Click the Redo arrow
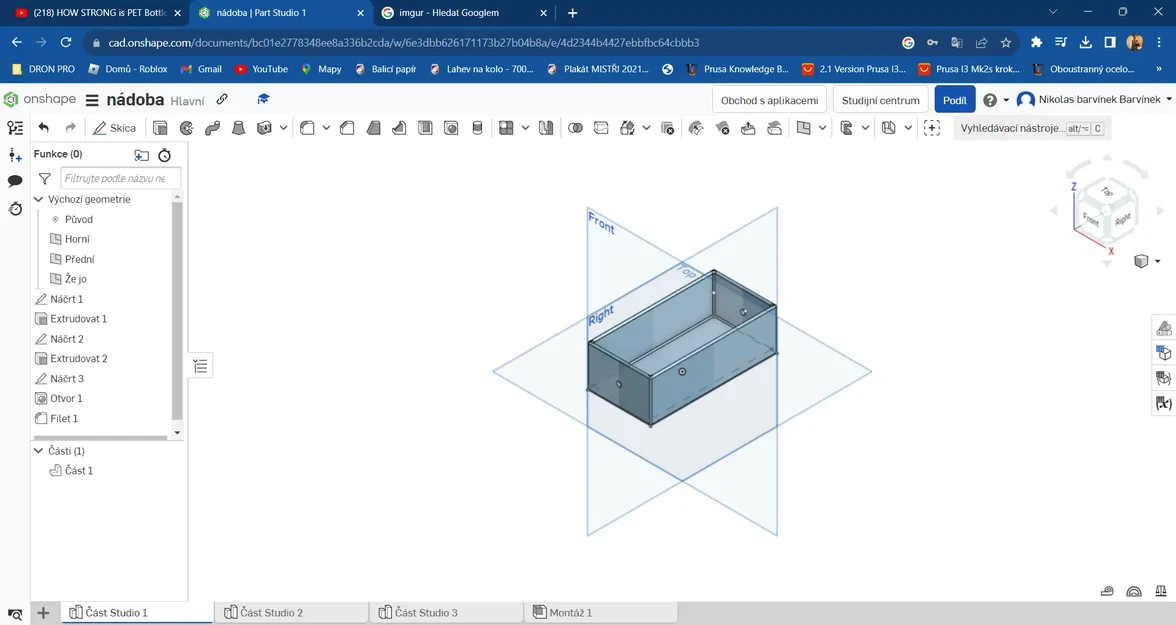Image resolution: width=1176 pixels, height=625 pixels. [x=70, y=128]
